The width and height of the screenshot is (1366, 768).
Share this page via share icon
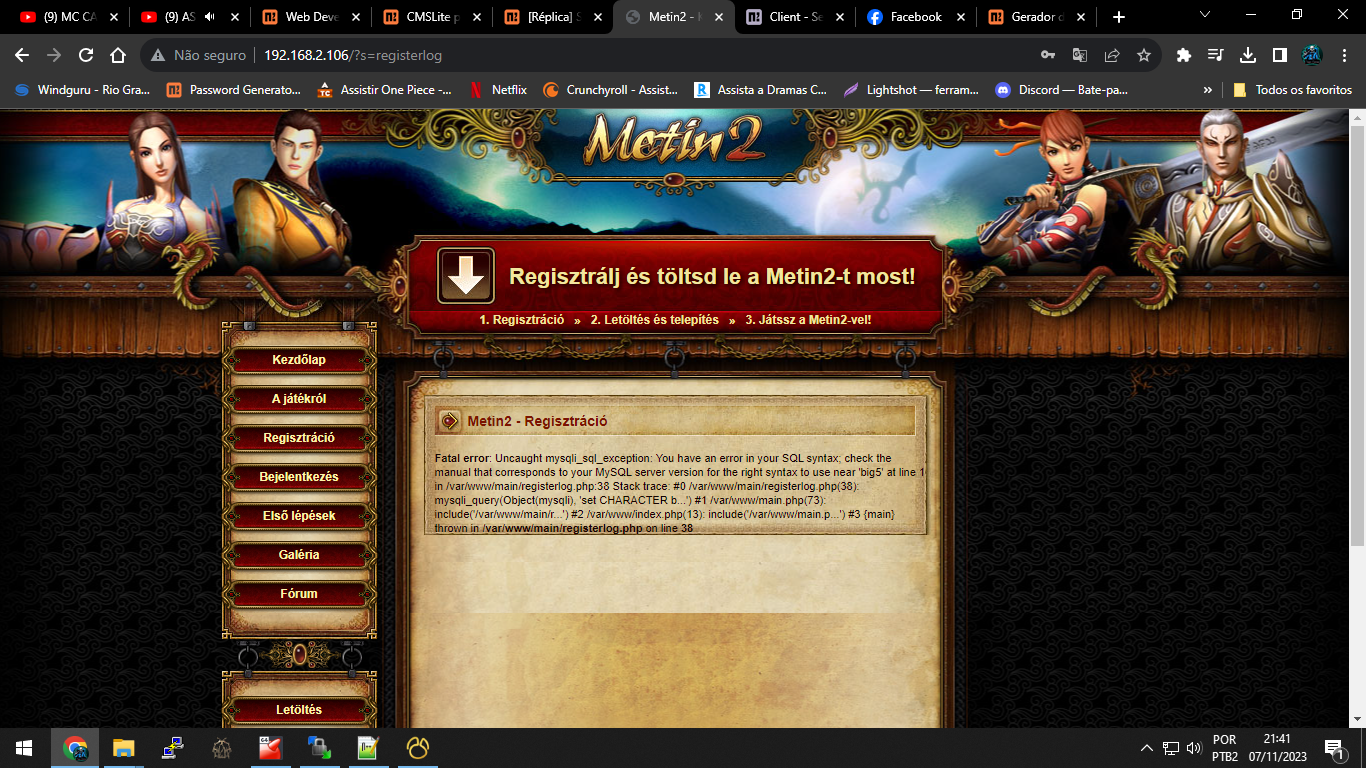point(1112,56)
